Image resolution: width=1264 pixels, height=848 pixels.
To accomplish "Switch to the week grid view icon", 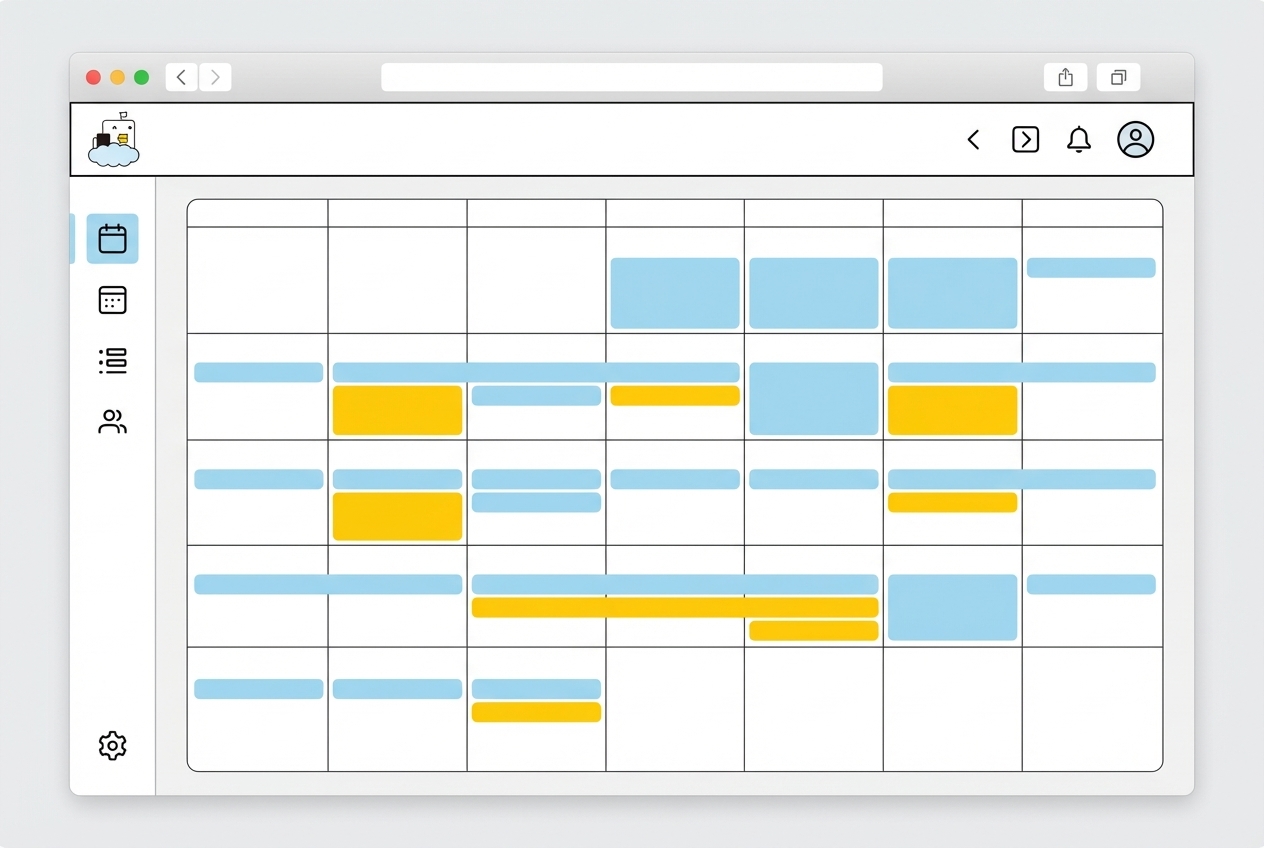I will coord(112,300).
